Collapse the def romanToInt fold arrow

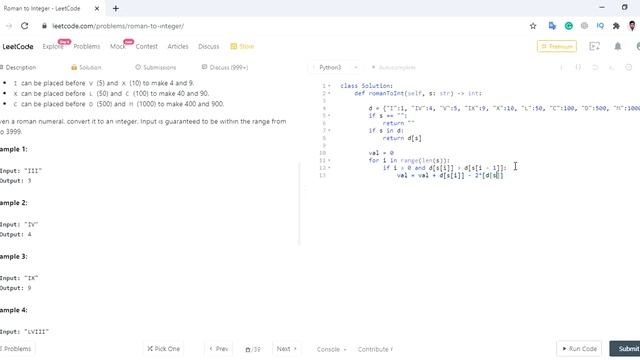(329, 93)
